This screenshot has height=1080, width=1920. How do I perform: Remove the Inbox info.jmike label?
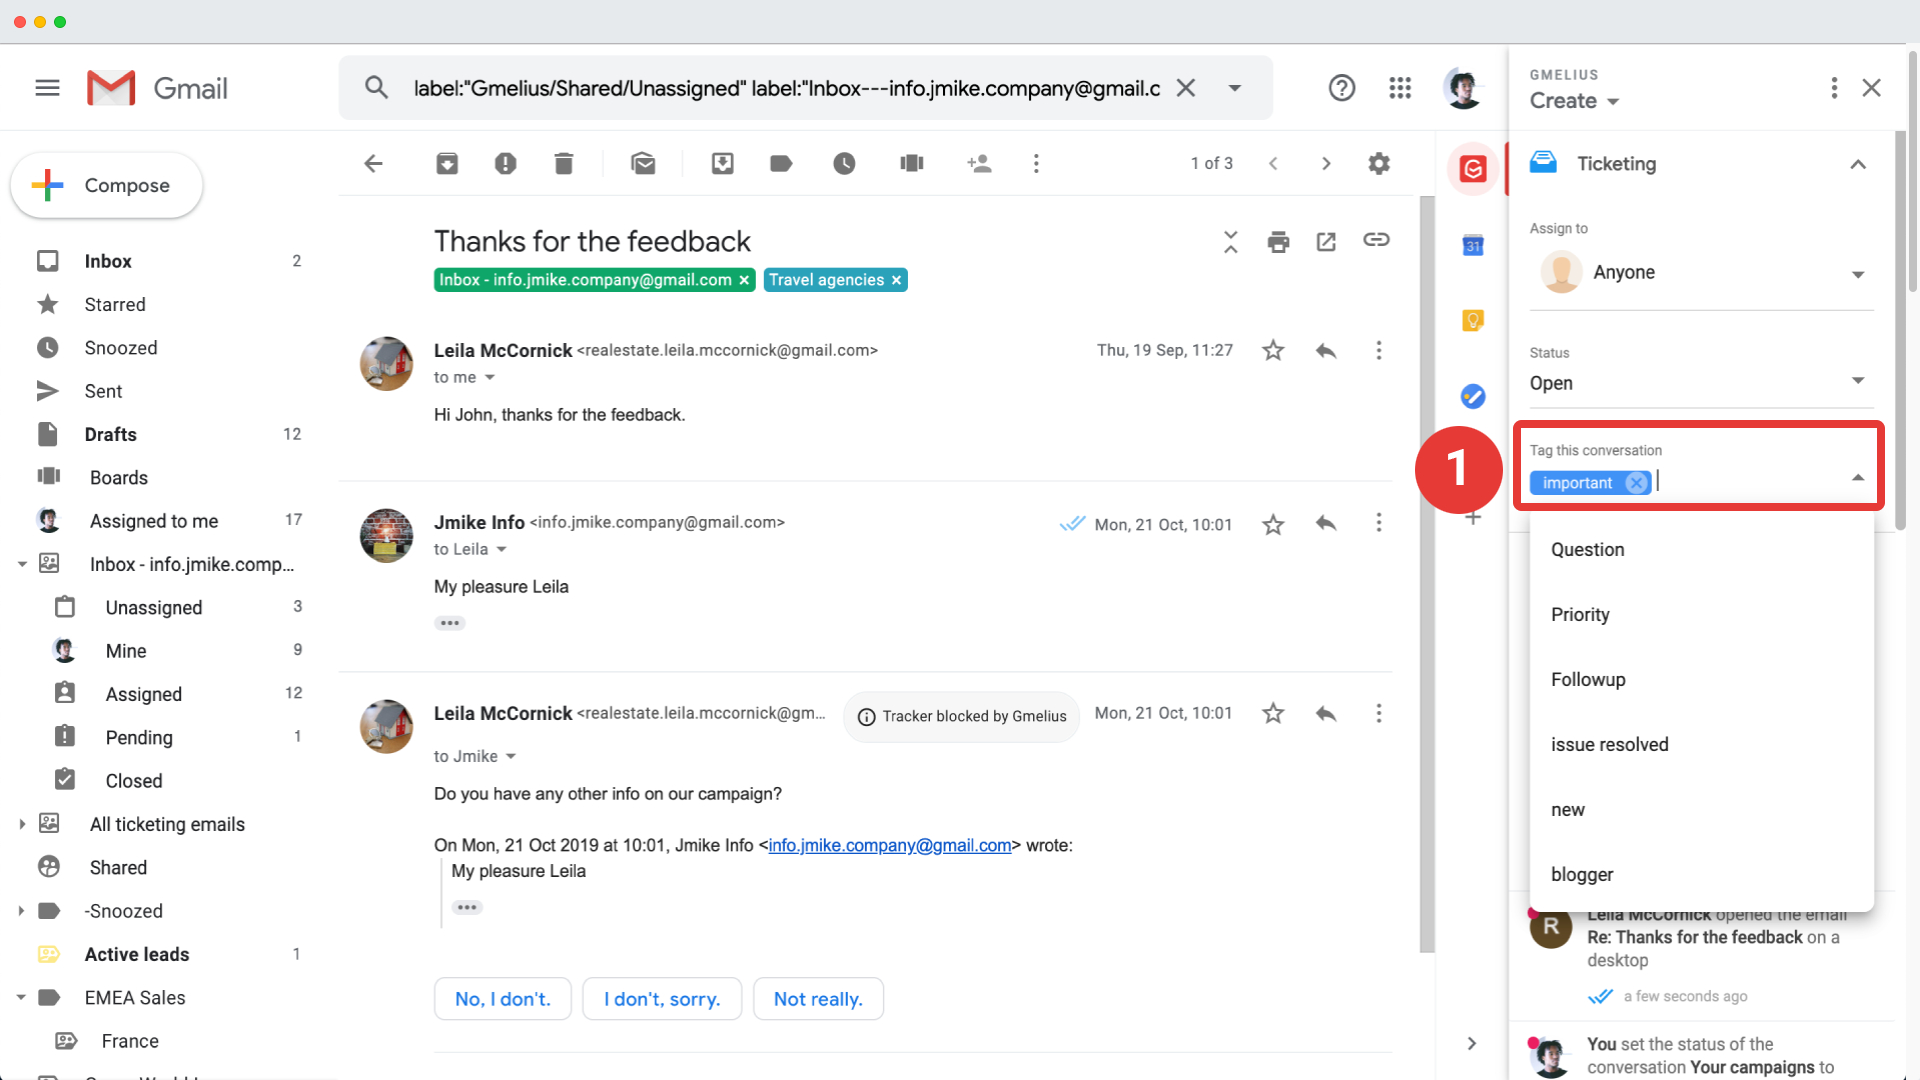(744, 280)
